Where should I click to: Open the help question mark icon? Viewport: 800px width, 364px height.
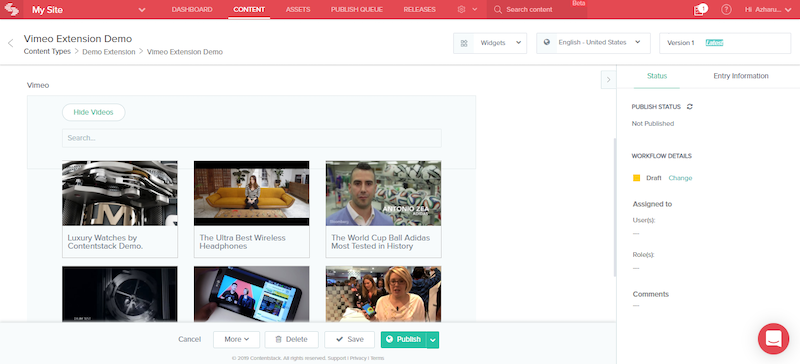[x=727, y=10]
